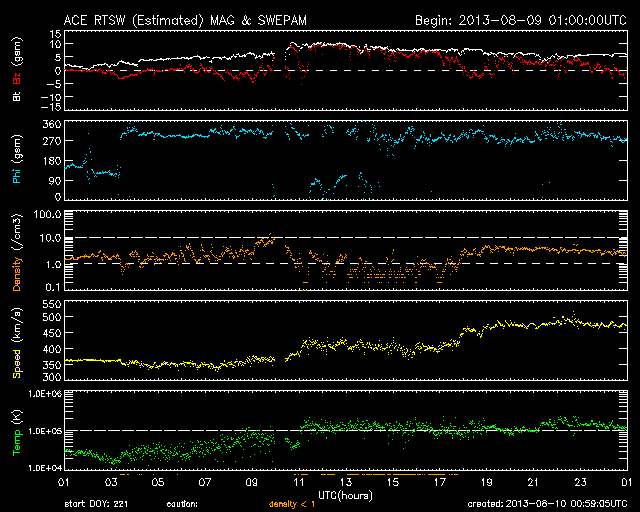Click the '13' hour tick label
The height and width of the screenshot is (512, 640).
pyautogui.click(x=346, y=483)
